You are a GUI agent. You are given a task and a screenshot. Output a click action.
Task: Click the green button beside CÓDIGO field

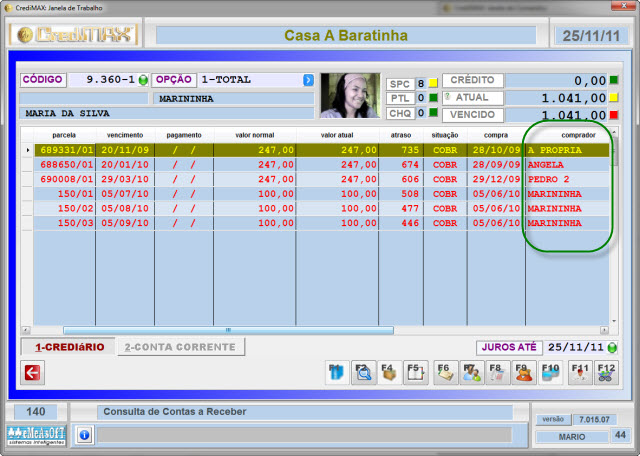142,80
